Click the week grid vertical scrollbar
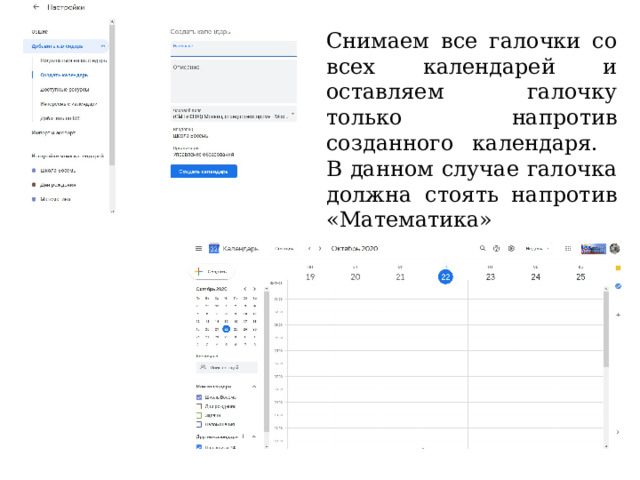This screenshot has width=640, height=480. 606,329
